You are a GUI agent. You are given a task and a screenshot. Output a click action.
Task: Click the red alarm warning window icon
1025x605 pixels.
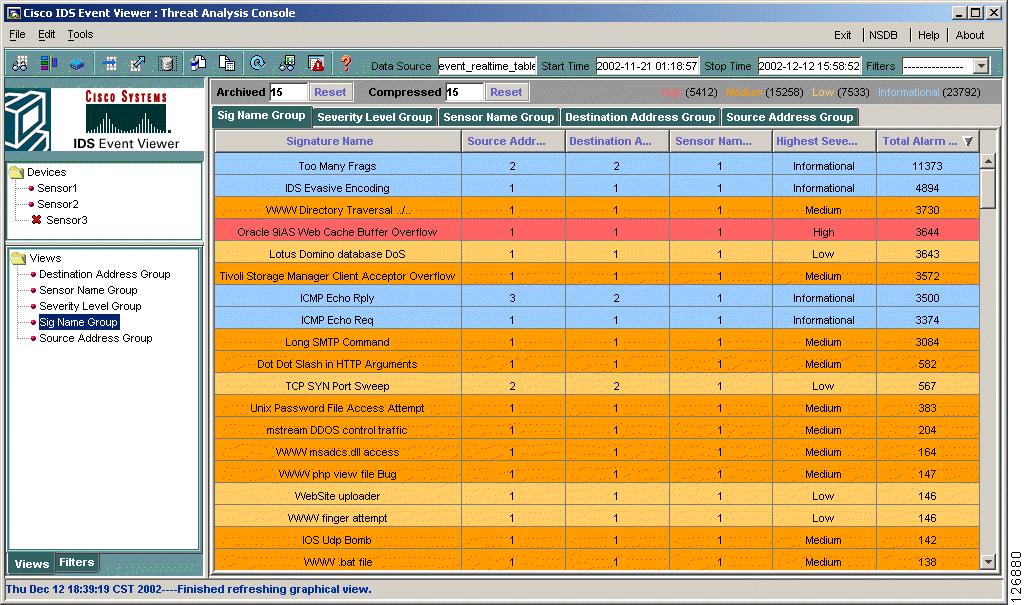click(x=316, y=63)
